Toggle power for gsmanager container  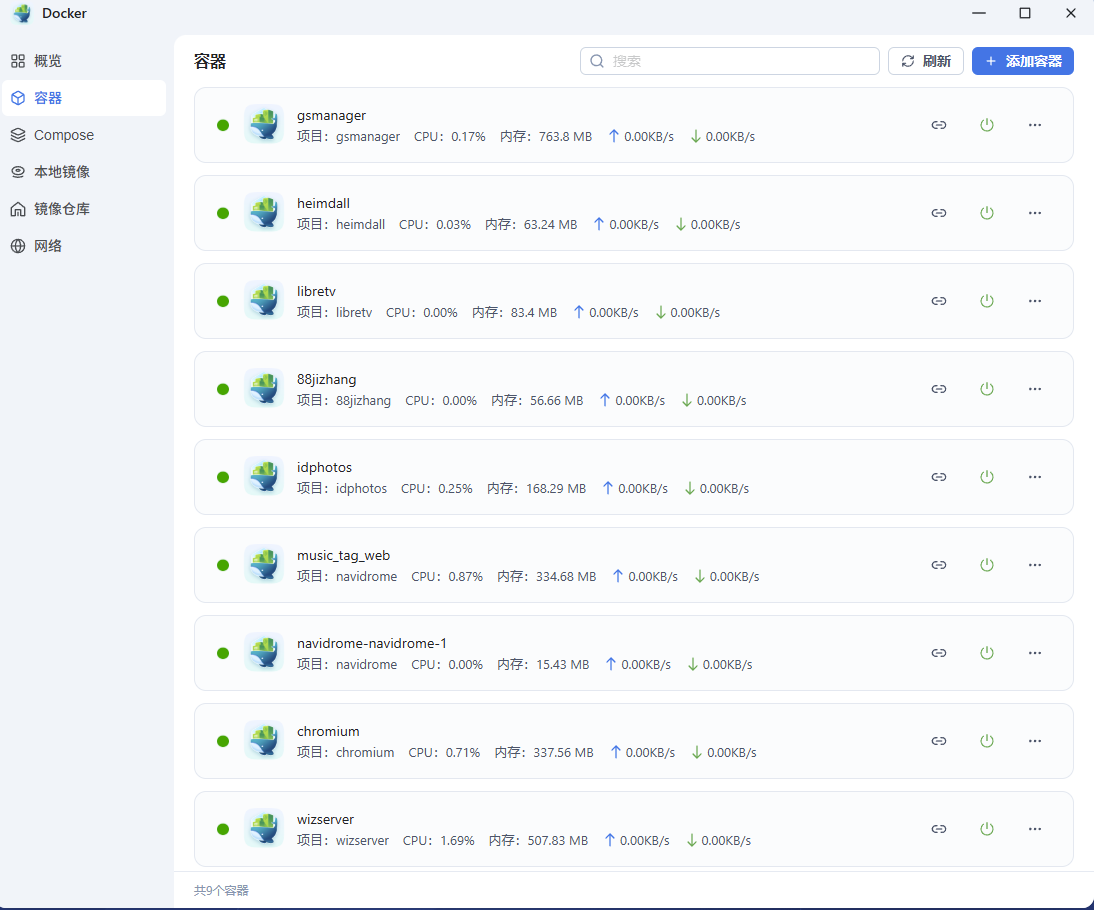[x=987, y=125]
